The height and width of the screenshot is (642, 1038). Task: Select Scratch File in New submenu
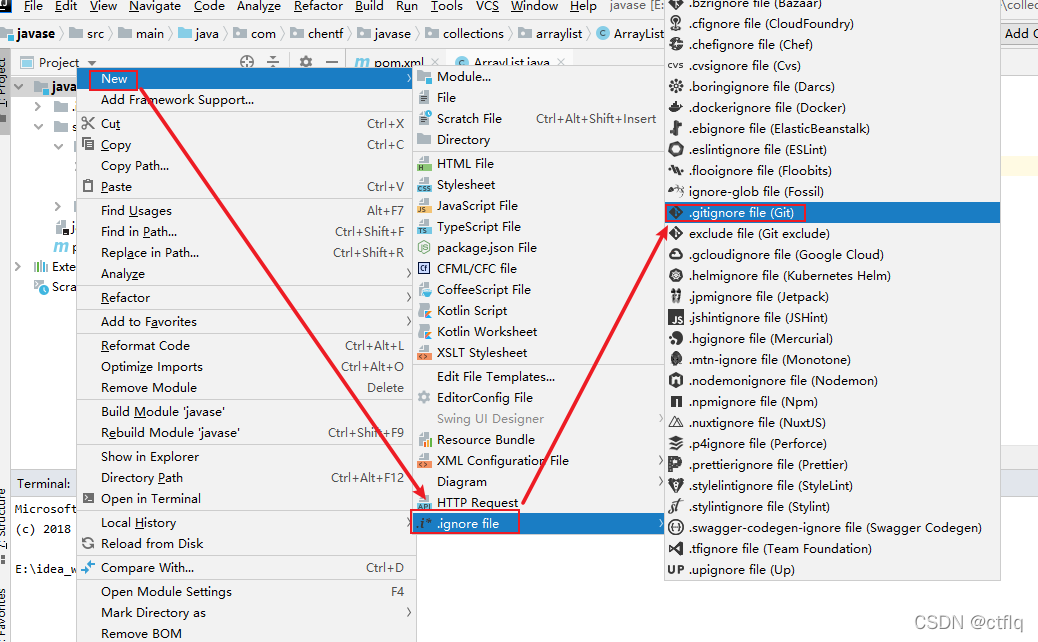(x=539, y=118)
